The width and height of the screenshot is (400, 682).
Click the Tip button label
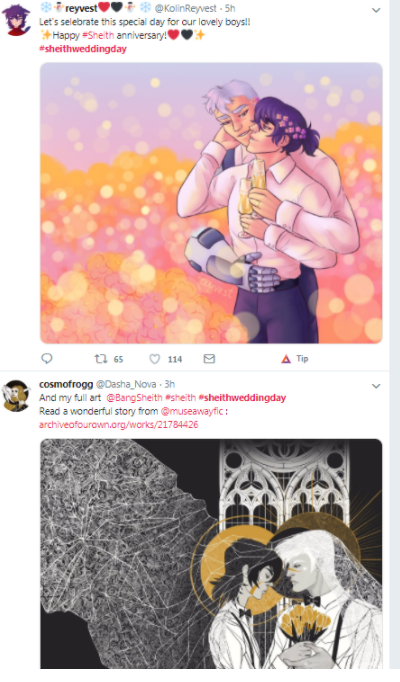coord(302,359)
